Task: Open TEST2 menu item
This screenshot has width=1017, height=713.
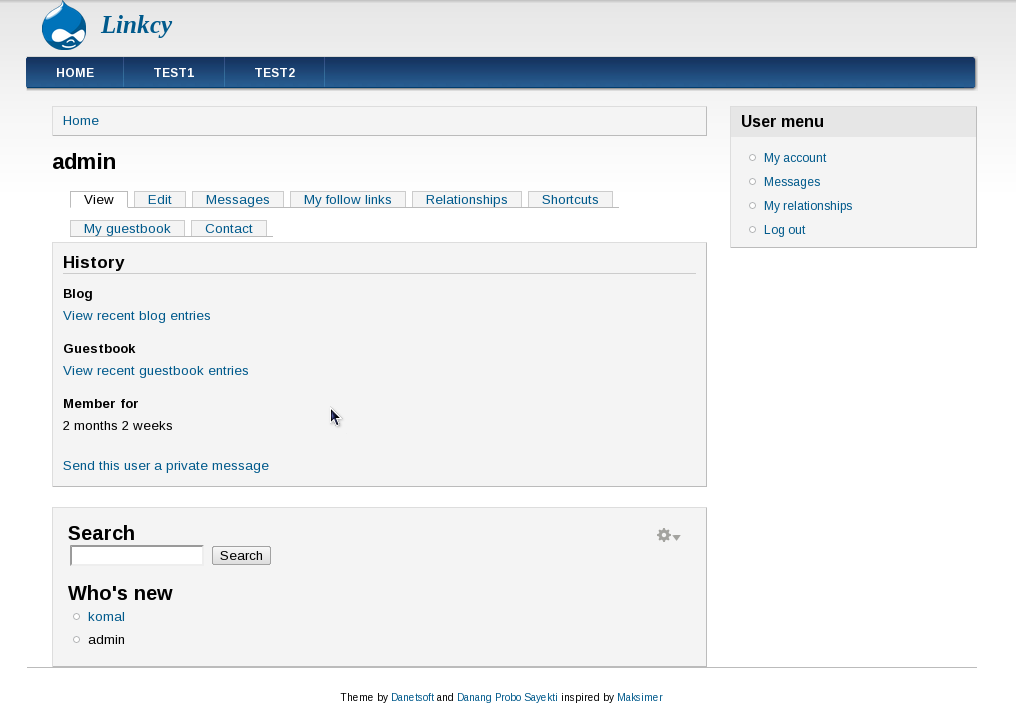Action: click(275, 73)
